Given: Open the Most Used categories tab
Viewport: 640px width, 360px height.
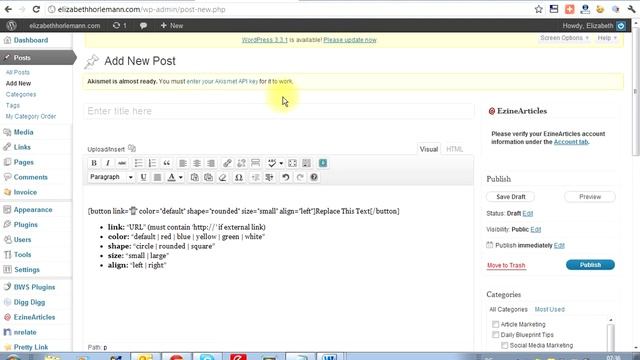Looking at the screenshot, I should coord(549,309).
